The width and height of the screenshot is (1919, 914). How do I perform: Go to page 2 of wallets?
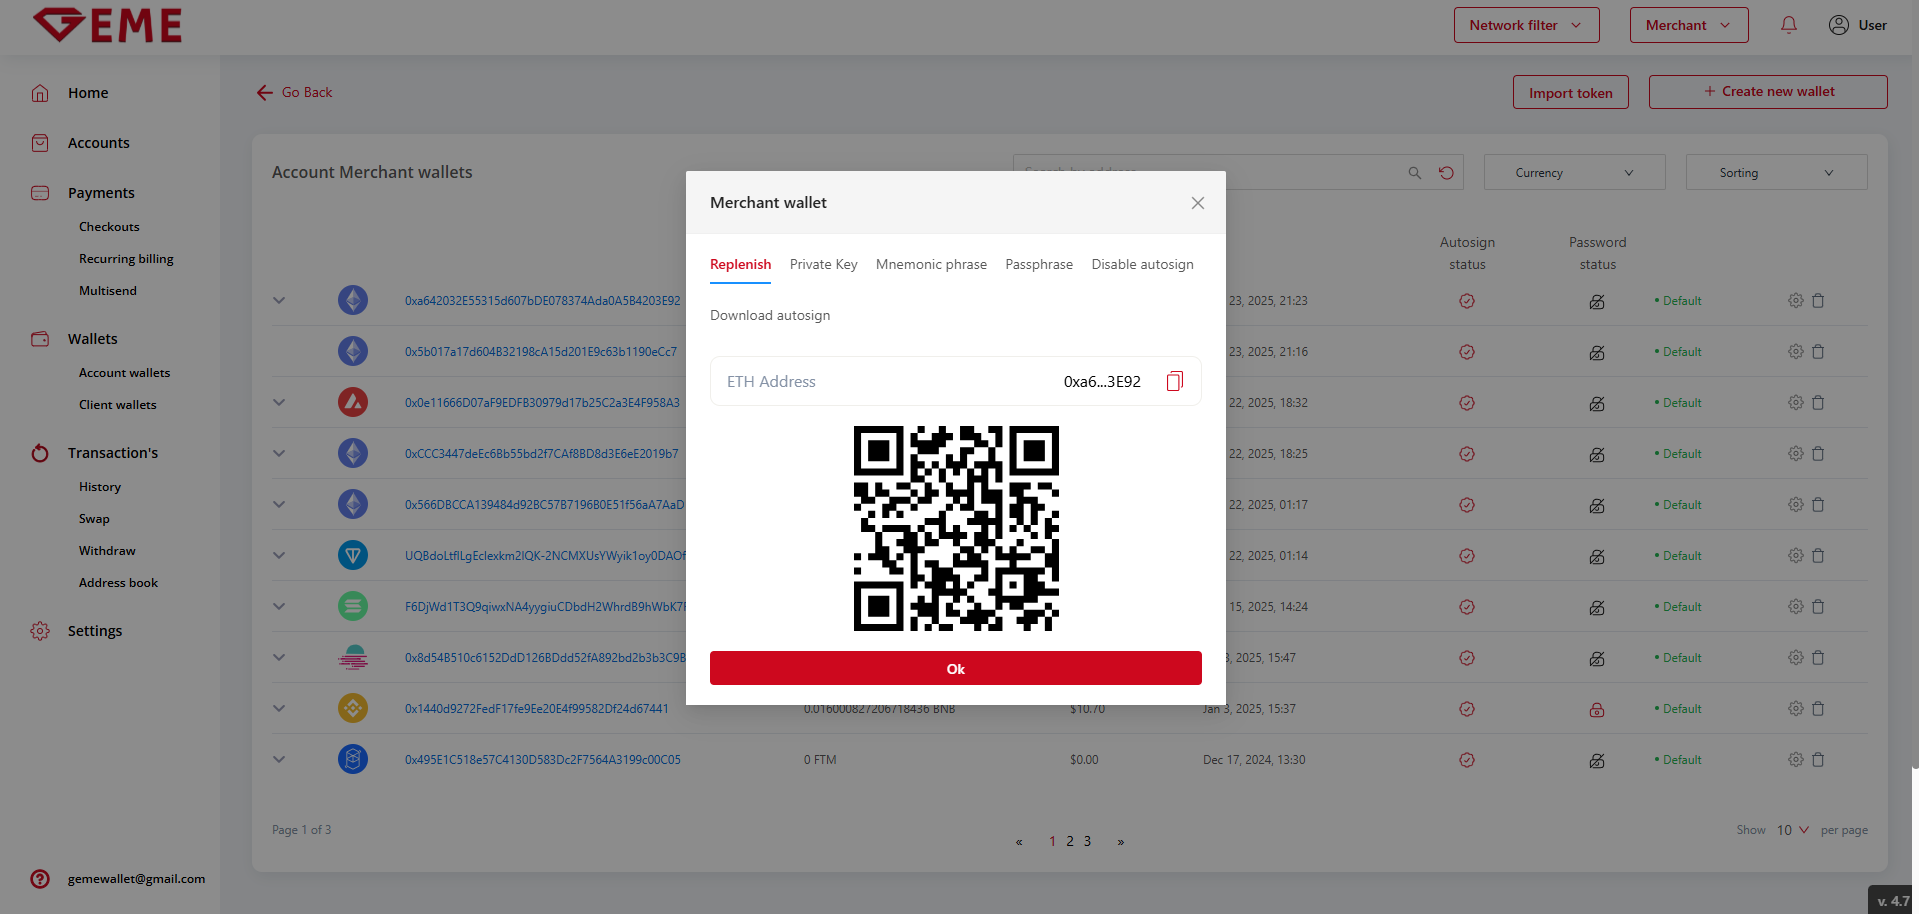click(1069, 842)
